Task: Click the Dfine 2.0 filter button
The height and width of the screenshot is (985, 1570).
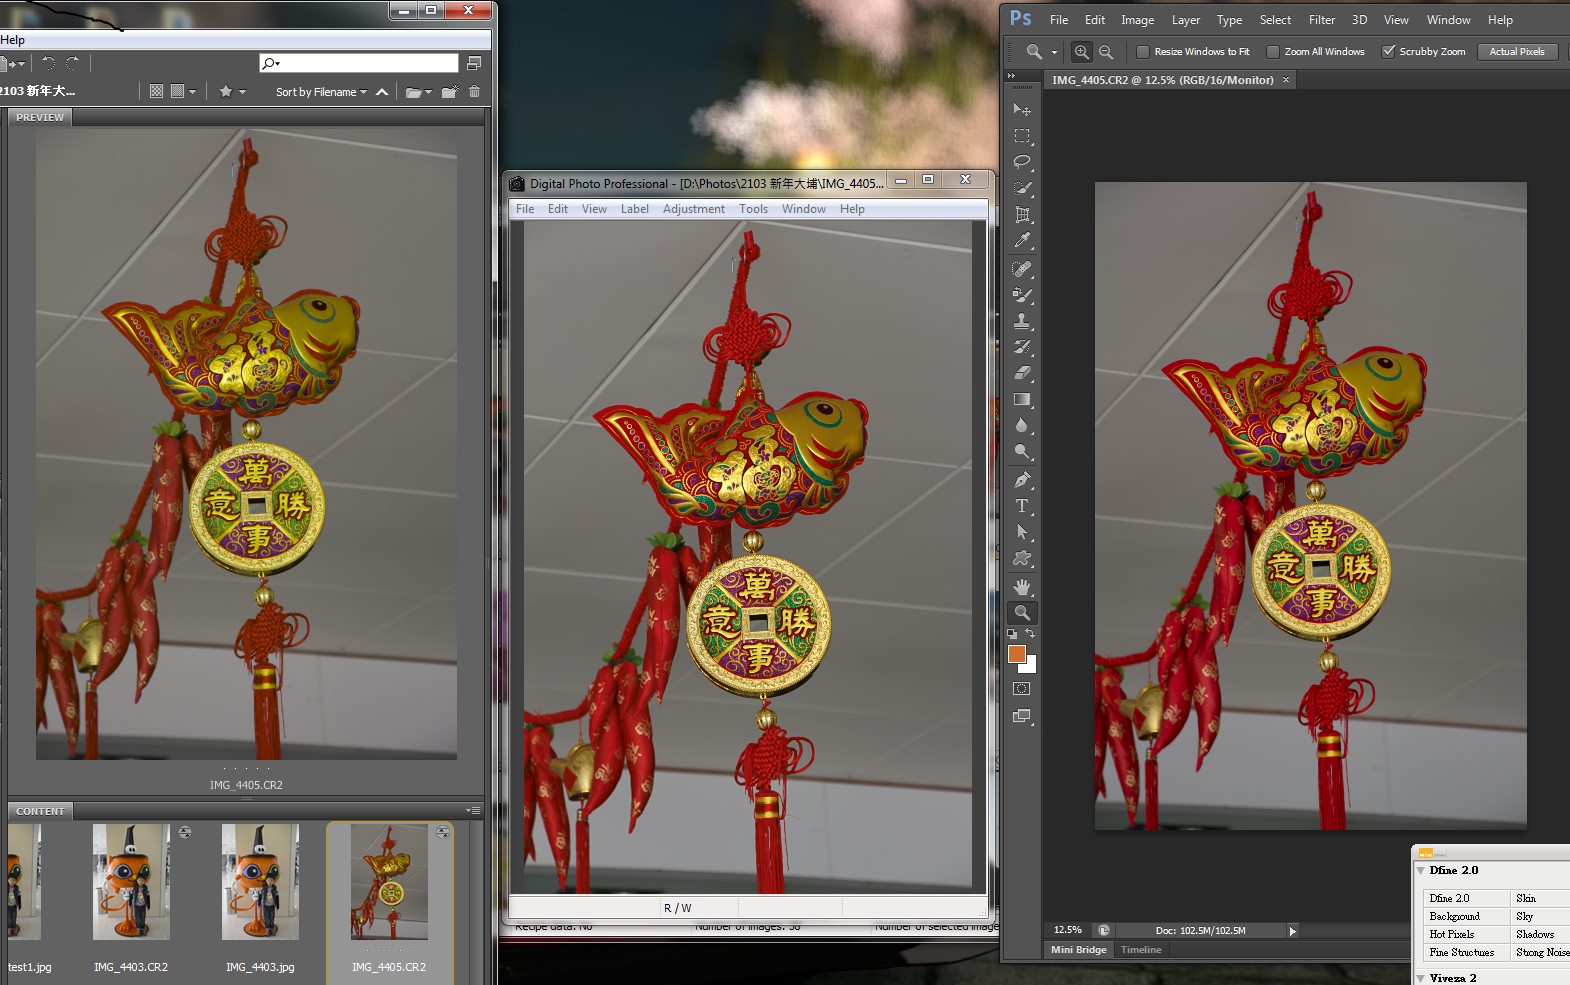Action: [1466, 898]
